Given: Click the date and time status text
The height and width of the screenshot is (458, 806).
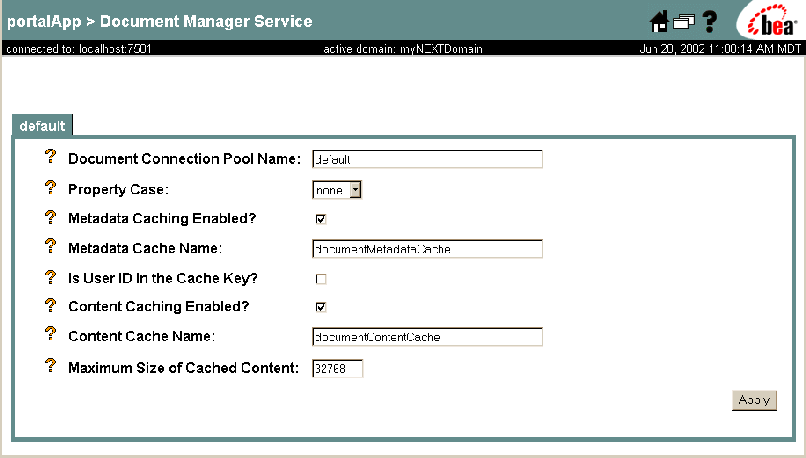Looking at the screenshot, I should (720, 49).
